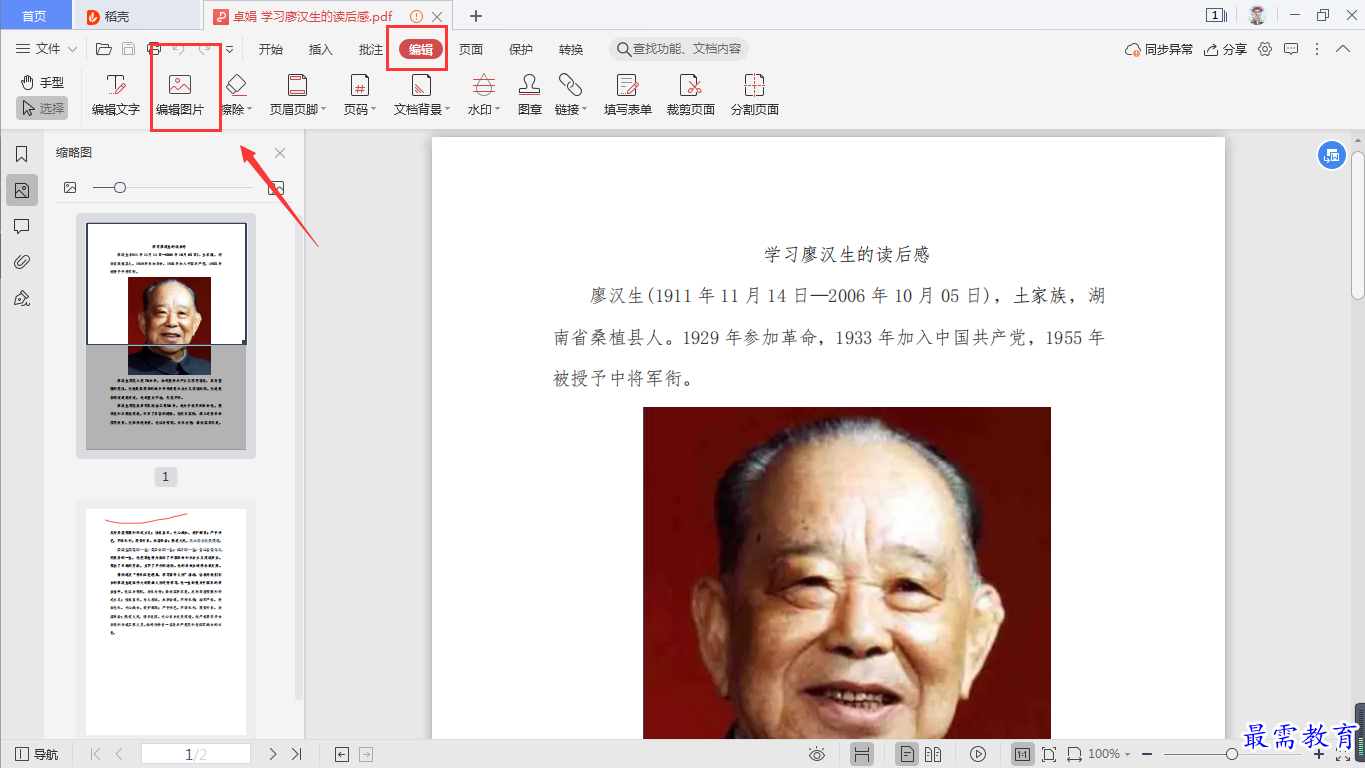Open the 首页 home tab
1365x768 pixels.
click(x=35, y=16)
